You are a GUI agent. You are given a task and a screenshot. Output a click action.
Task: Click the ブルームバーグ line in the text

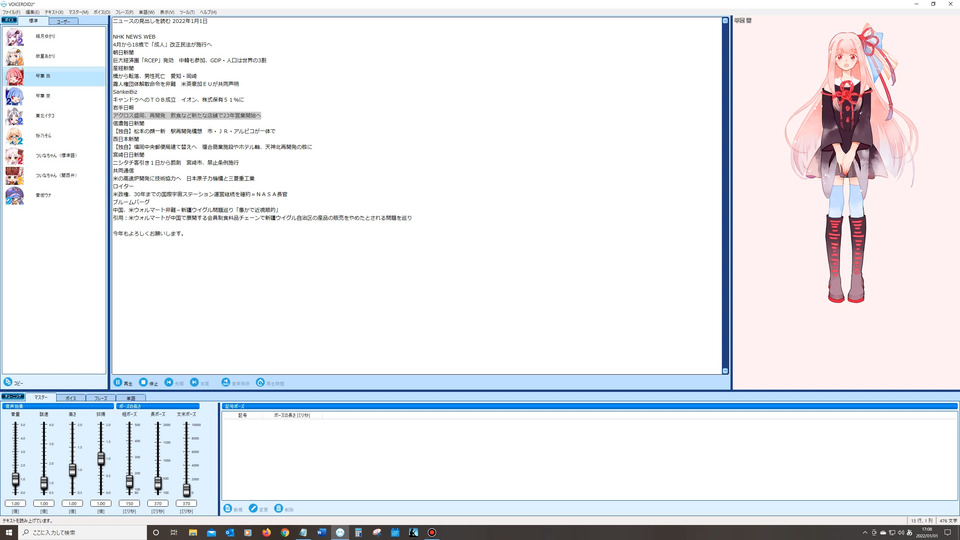[131, 202]
